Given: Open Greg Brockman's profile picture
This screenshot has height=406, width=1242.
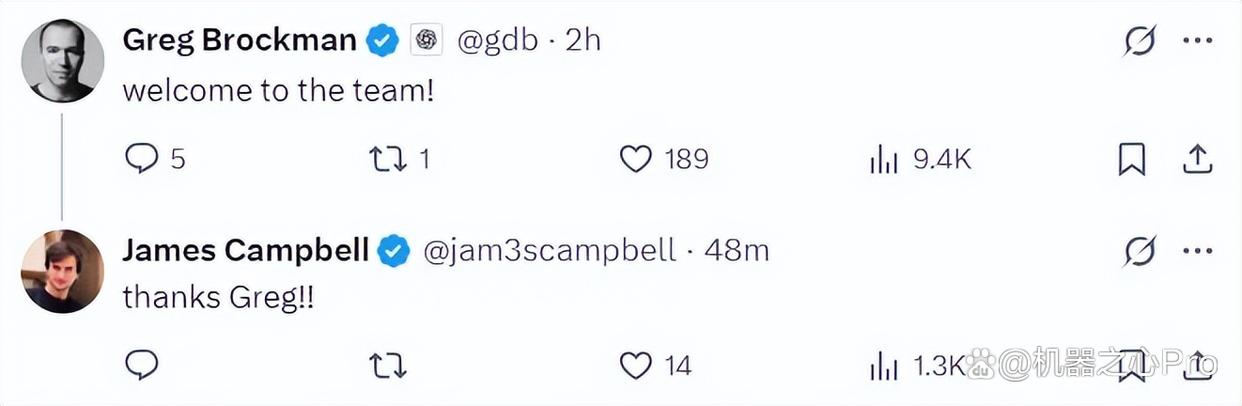Looking at the screenshot, I should coord(62,60).
